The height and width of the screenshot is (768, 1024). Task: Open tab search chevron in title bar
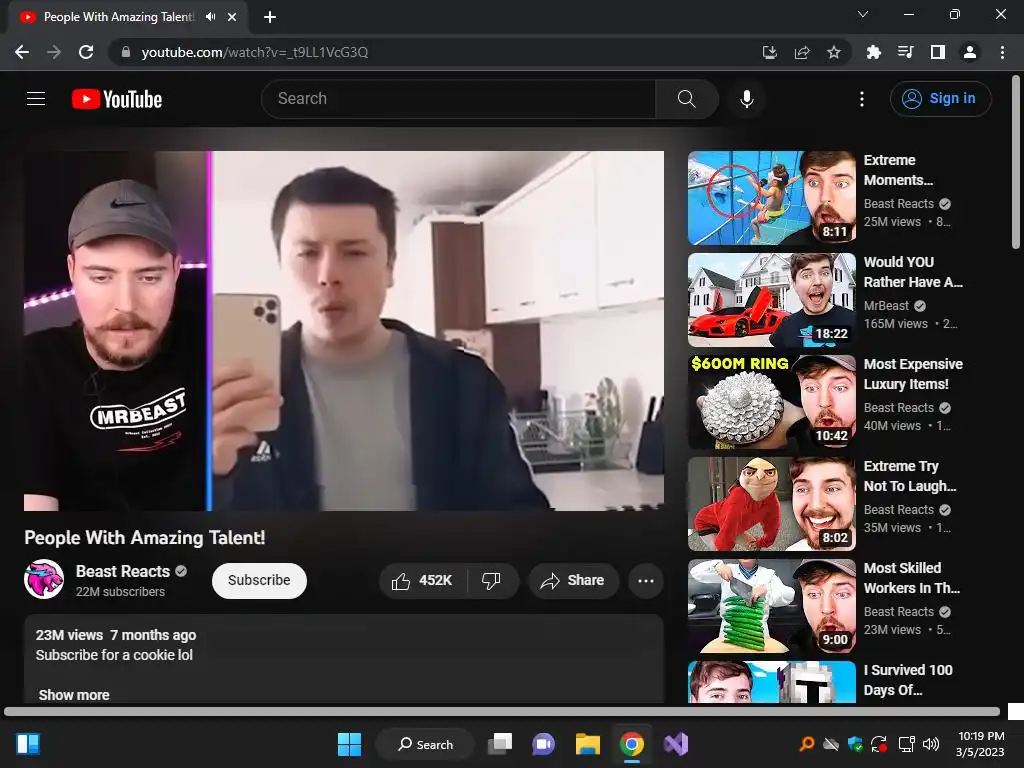pos(863,14)
